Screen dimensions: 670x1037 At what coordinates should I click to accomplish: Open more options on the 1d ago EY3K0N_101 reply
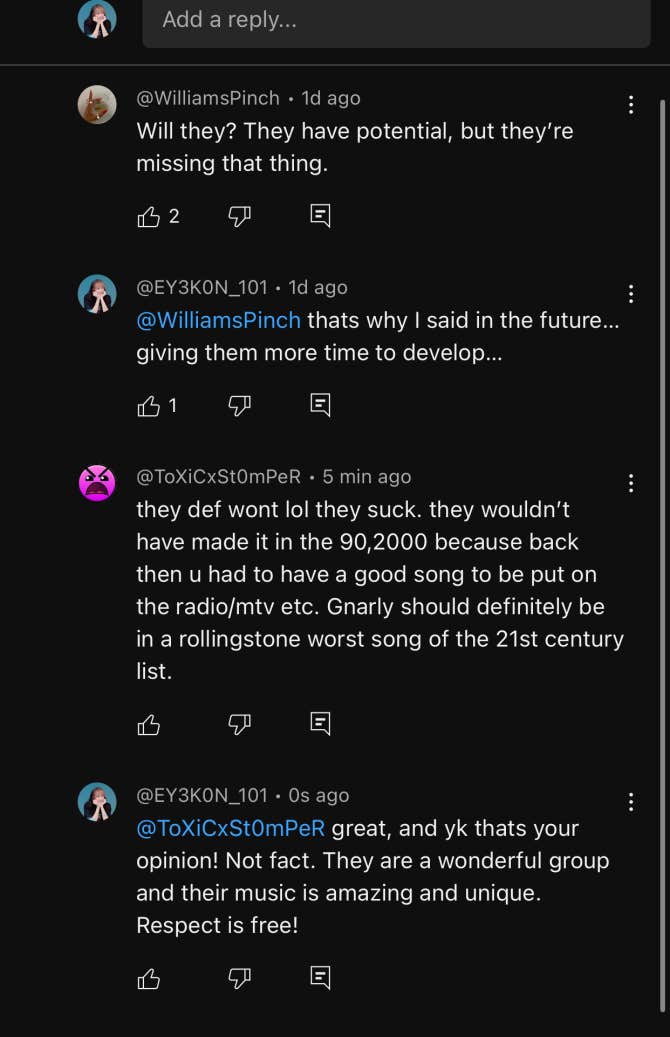click(x=631, y=293)
